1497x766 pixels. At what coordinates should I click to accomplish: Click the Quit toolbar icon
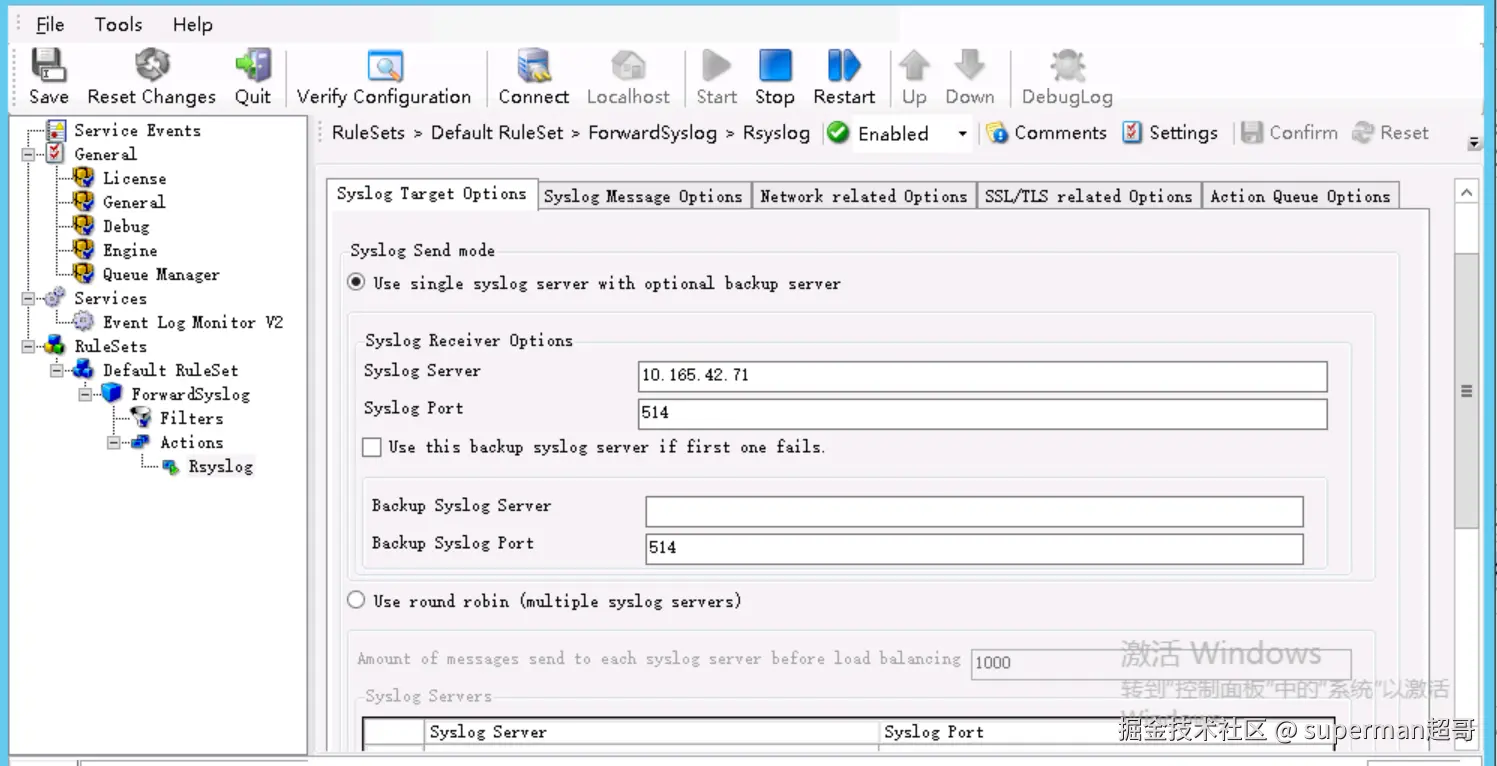click(x=252, y=66)
